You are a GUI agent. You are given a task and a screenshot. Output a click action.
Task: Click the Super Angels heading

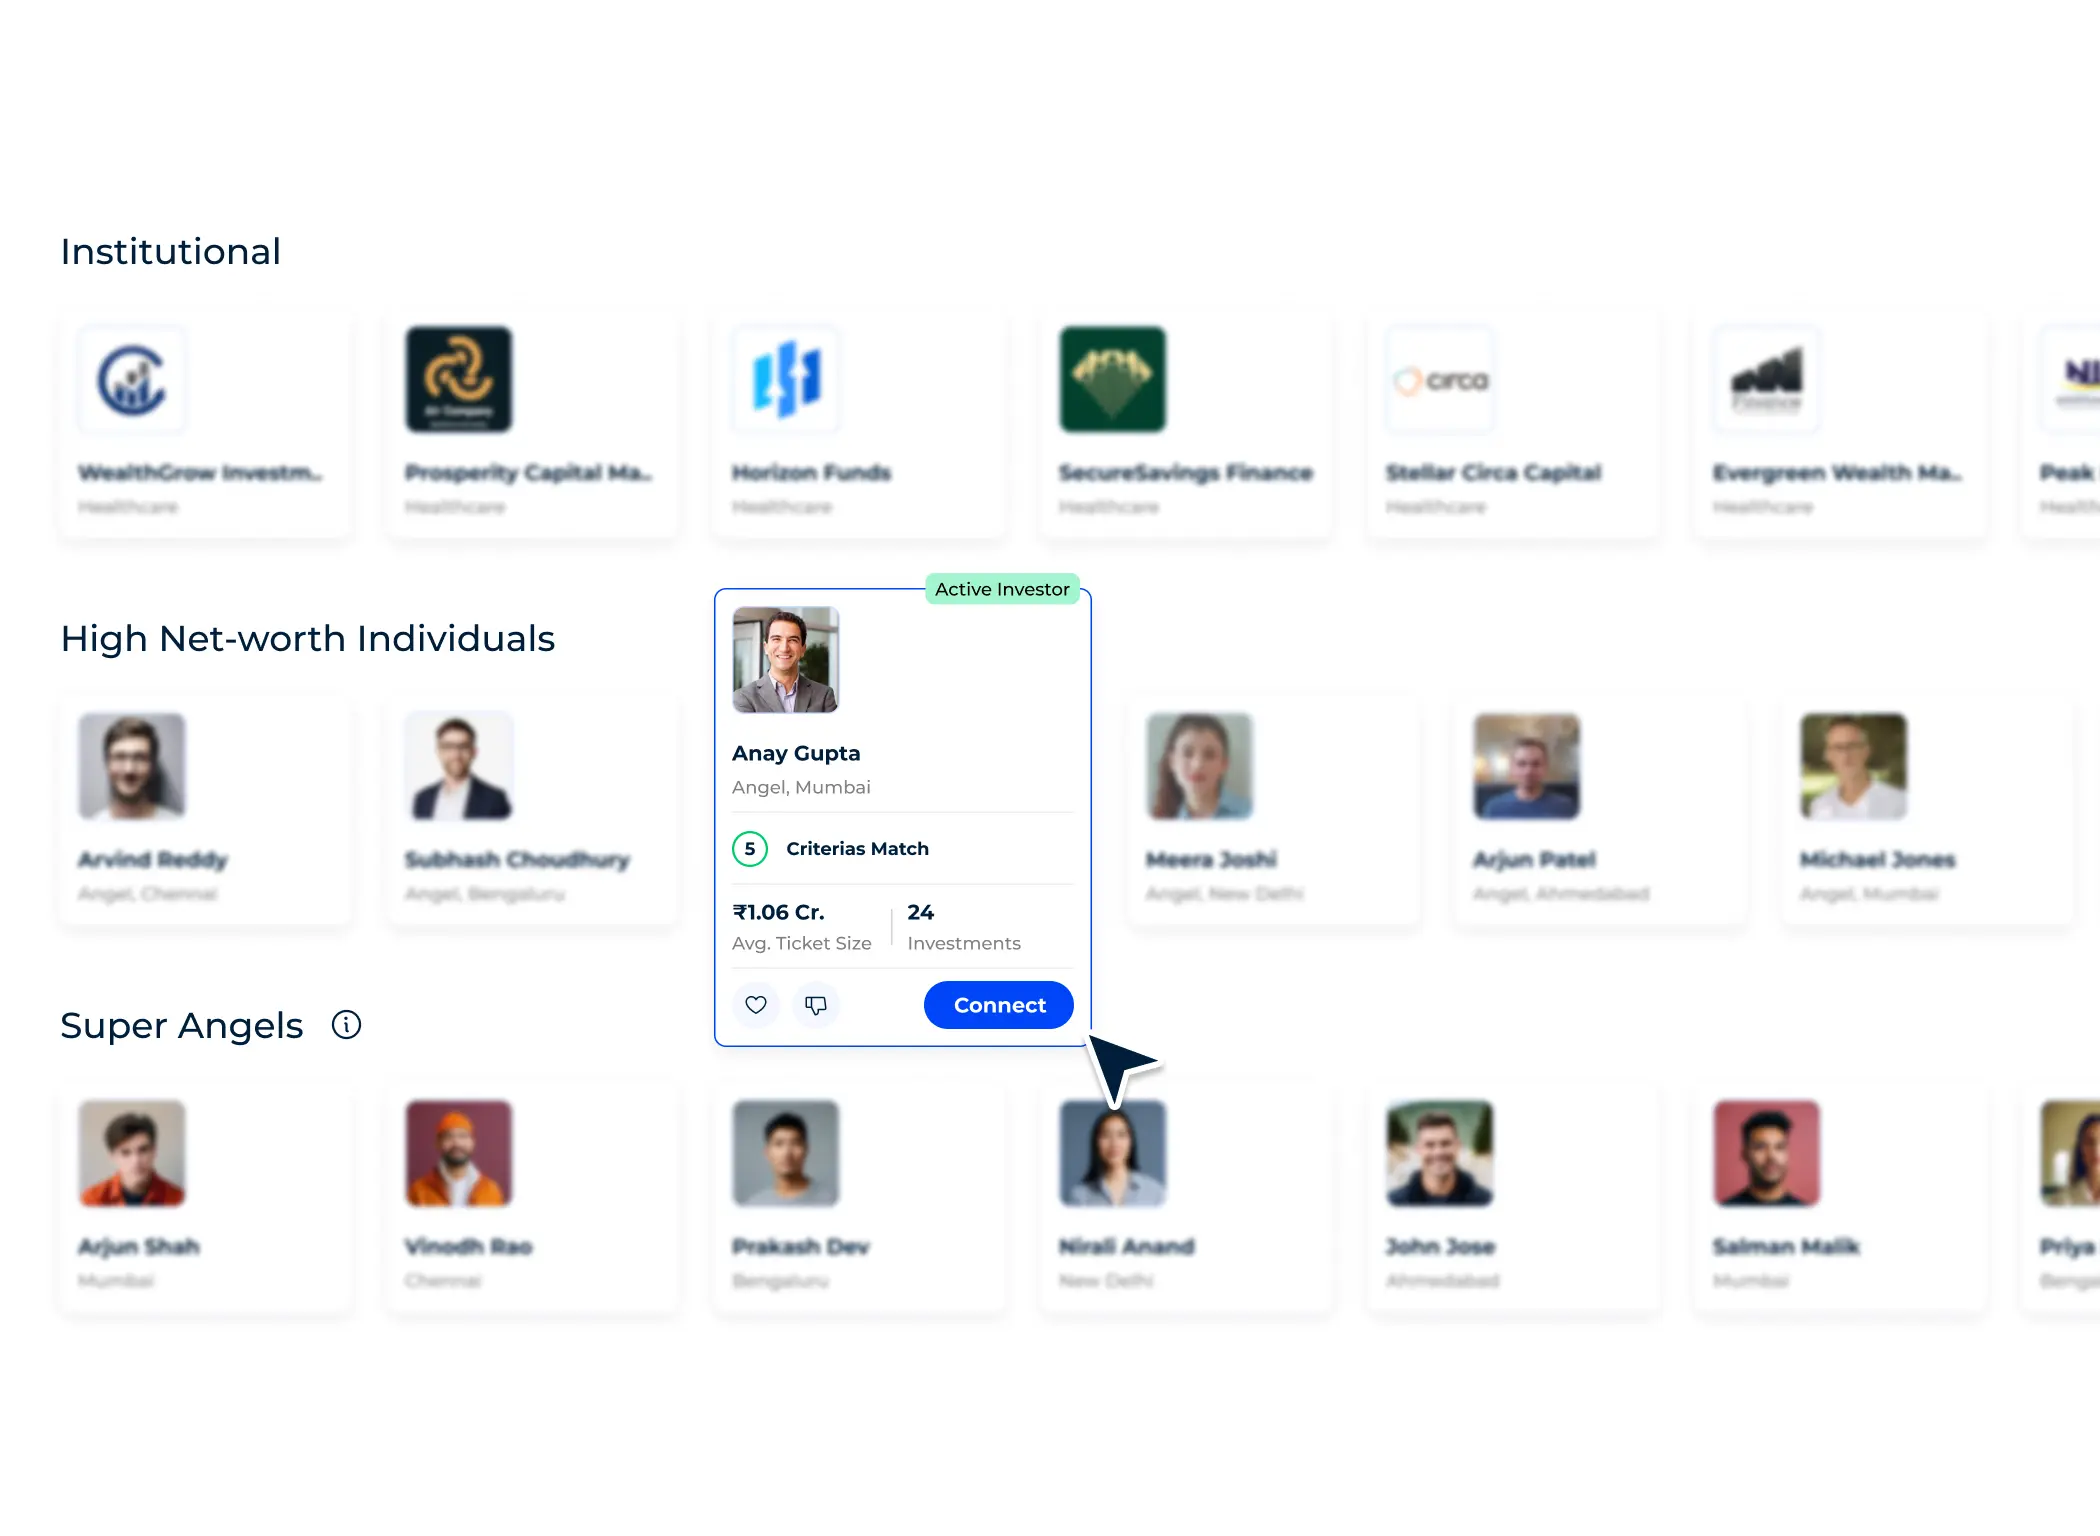pyautogui.click(x=182, y=1026)
